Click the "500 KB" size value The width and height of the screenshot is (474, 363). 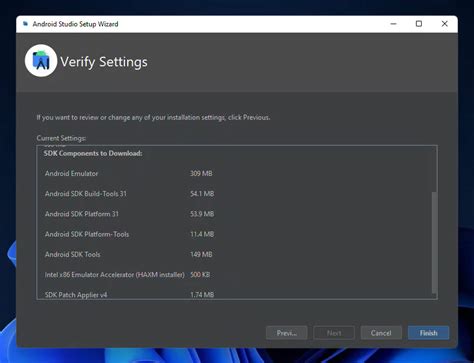pyautogui.click(x=200, y=275)
